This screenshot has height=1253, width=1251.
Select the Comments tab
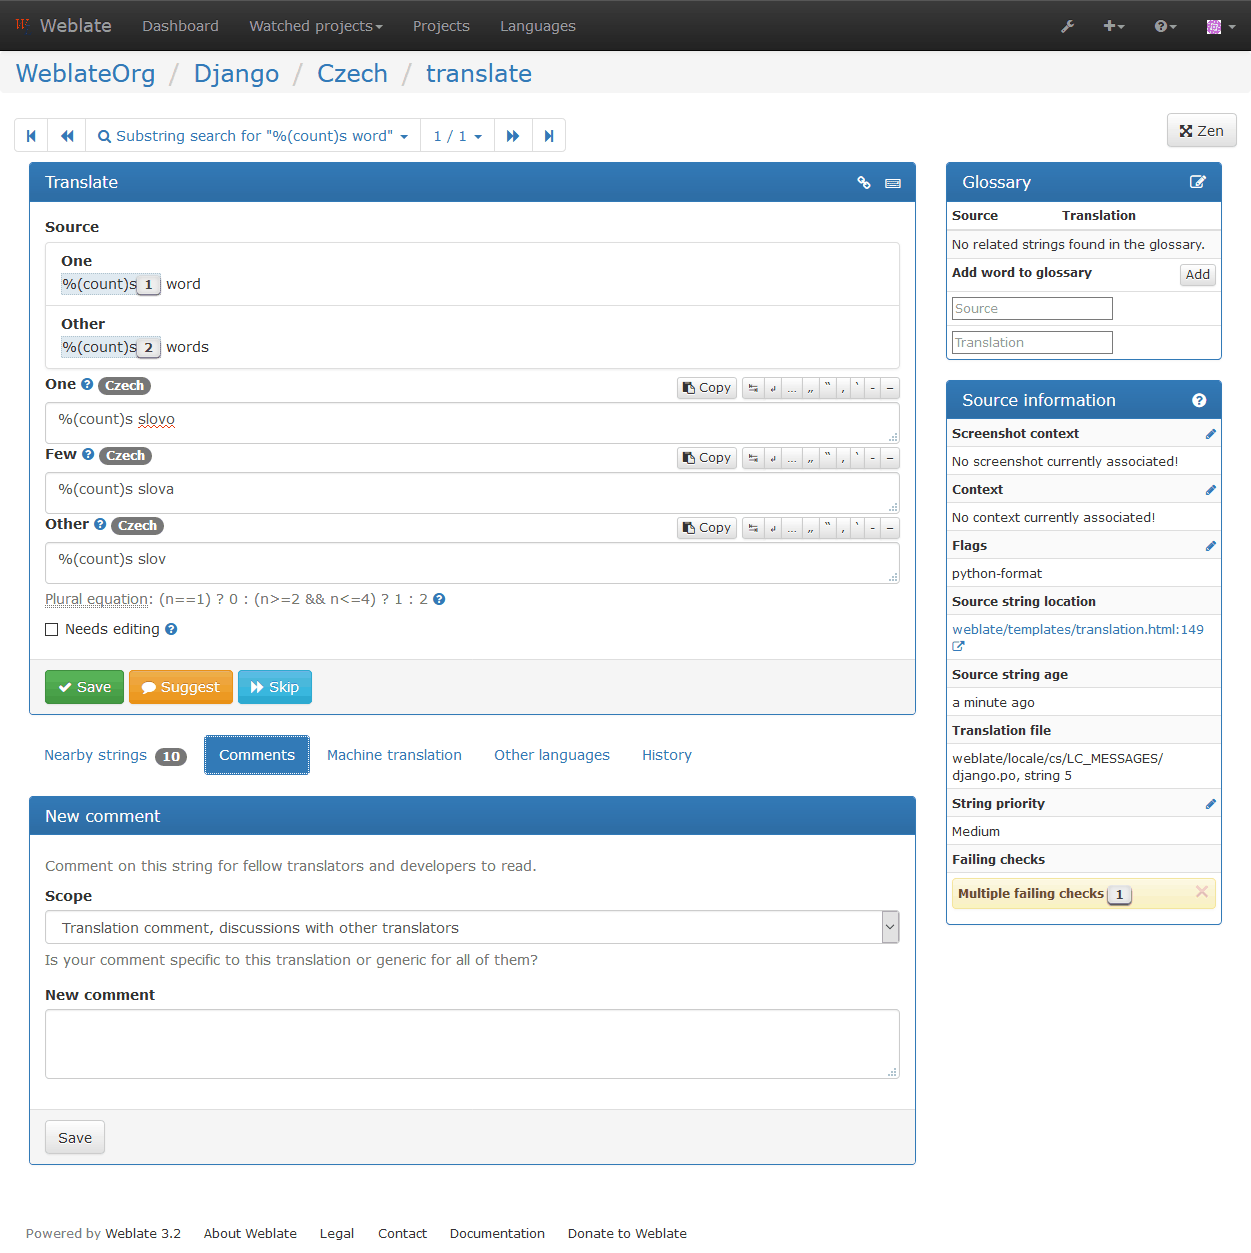257,755
